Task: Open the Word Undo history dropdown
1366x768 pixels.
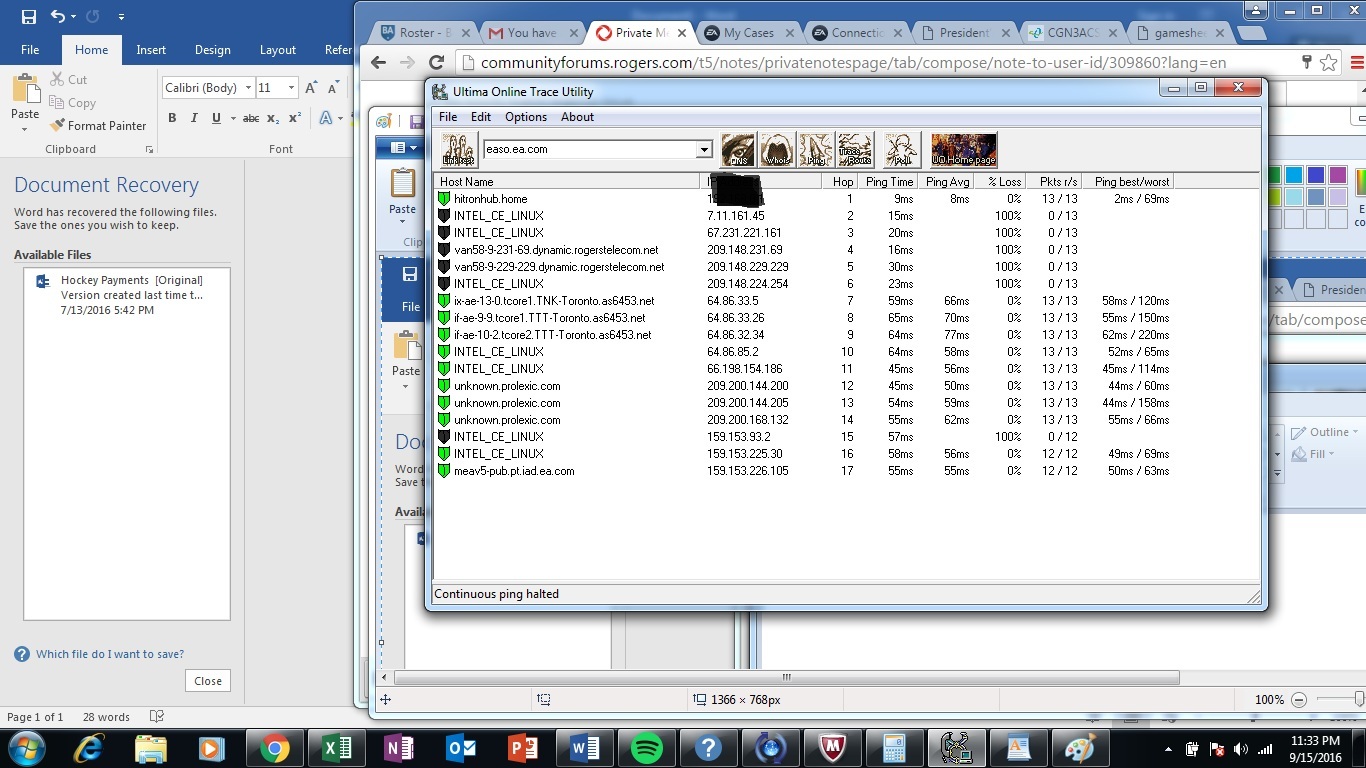Action: [74, 17]
